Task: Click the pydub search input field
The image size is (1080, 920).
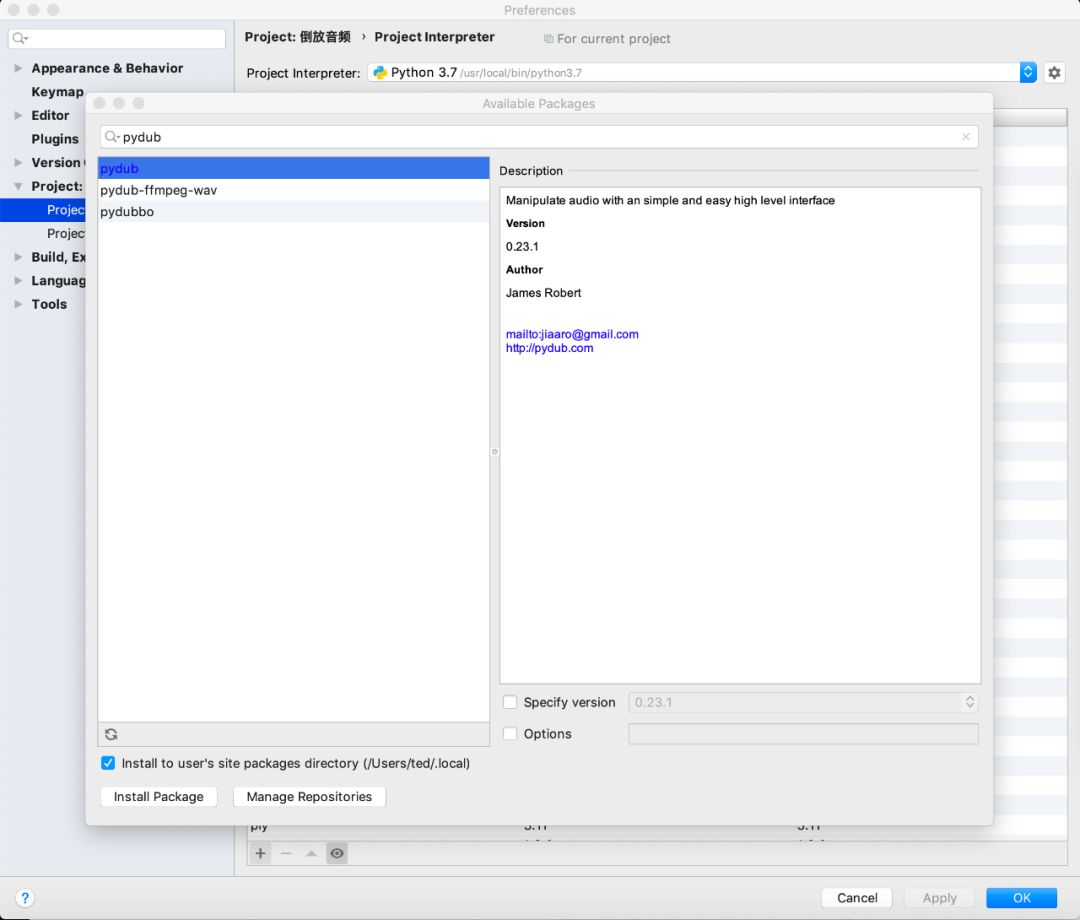Action: pyautogui.click(x=539, y=137)
